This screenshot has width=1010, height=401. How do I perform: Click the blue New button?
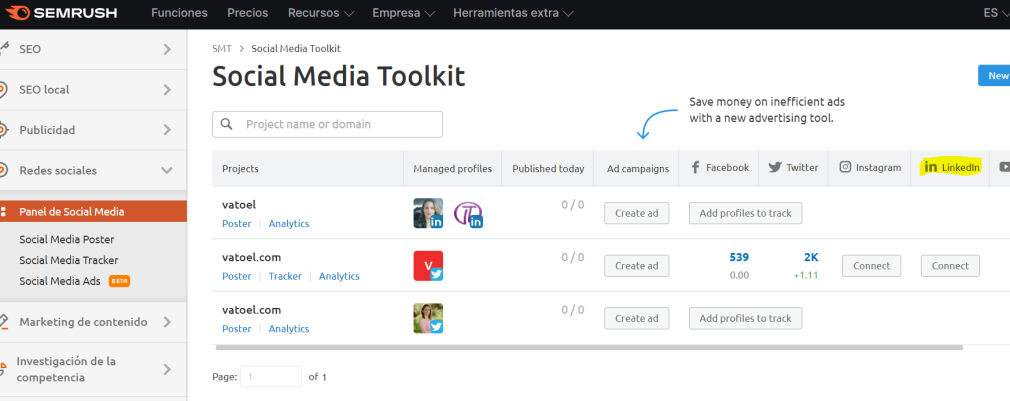tap(994, 75)
